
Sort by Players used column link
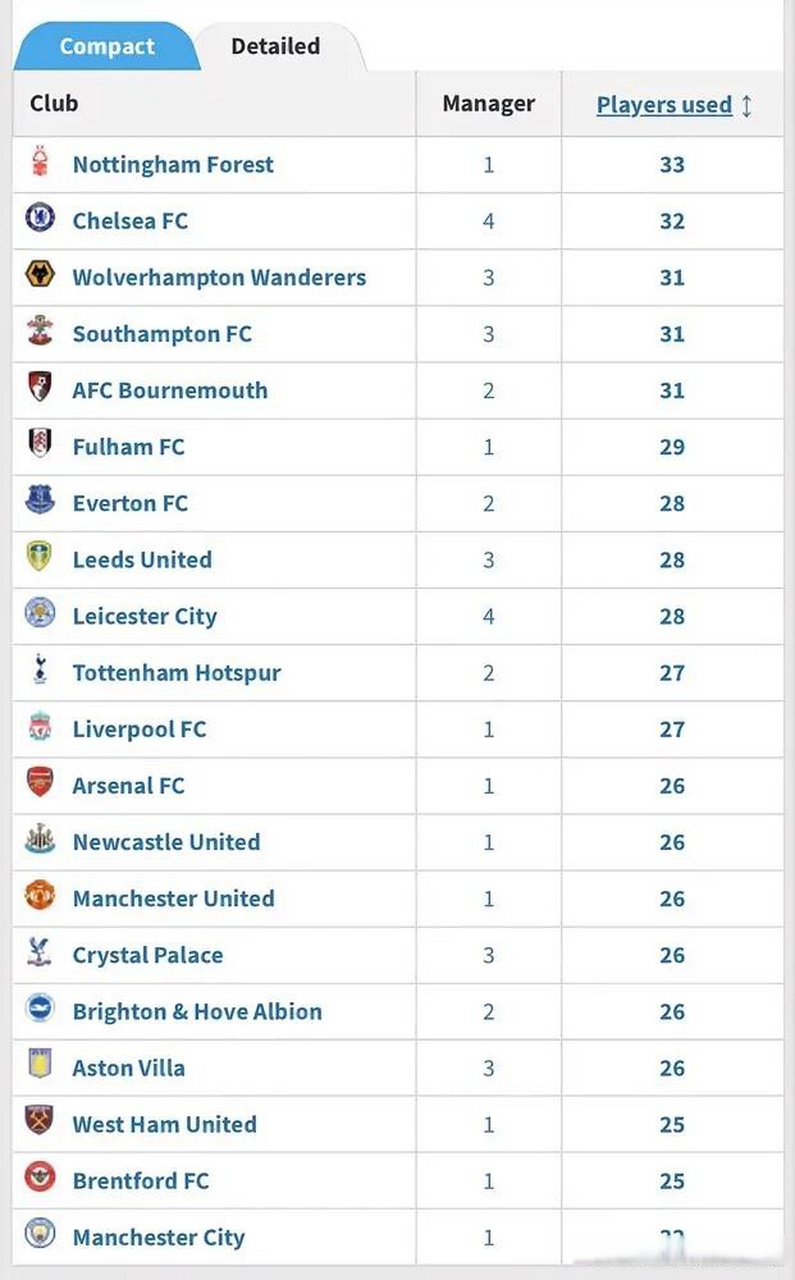pos(664,105)
